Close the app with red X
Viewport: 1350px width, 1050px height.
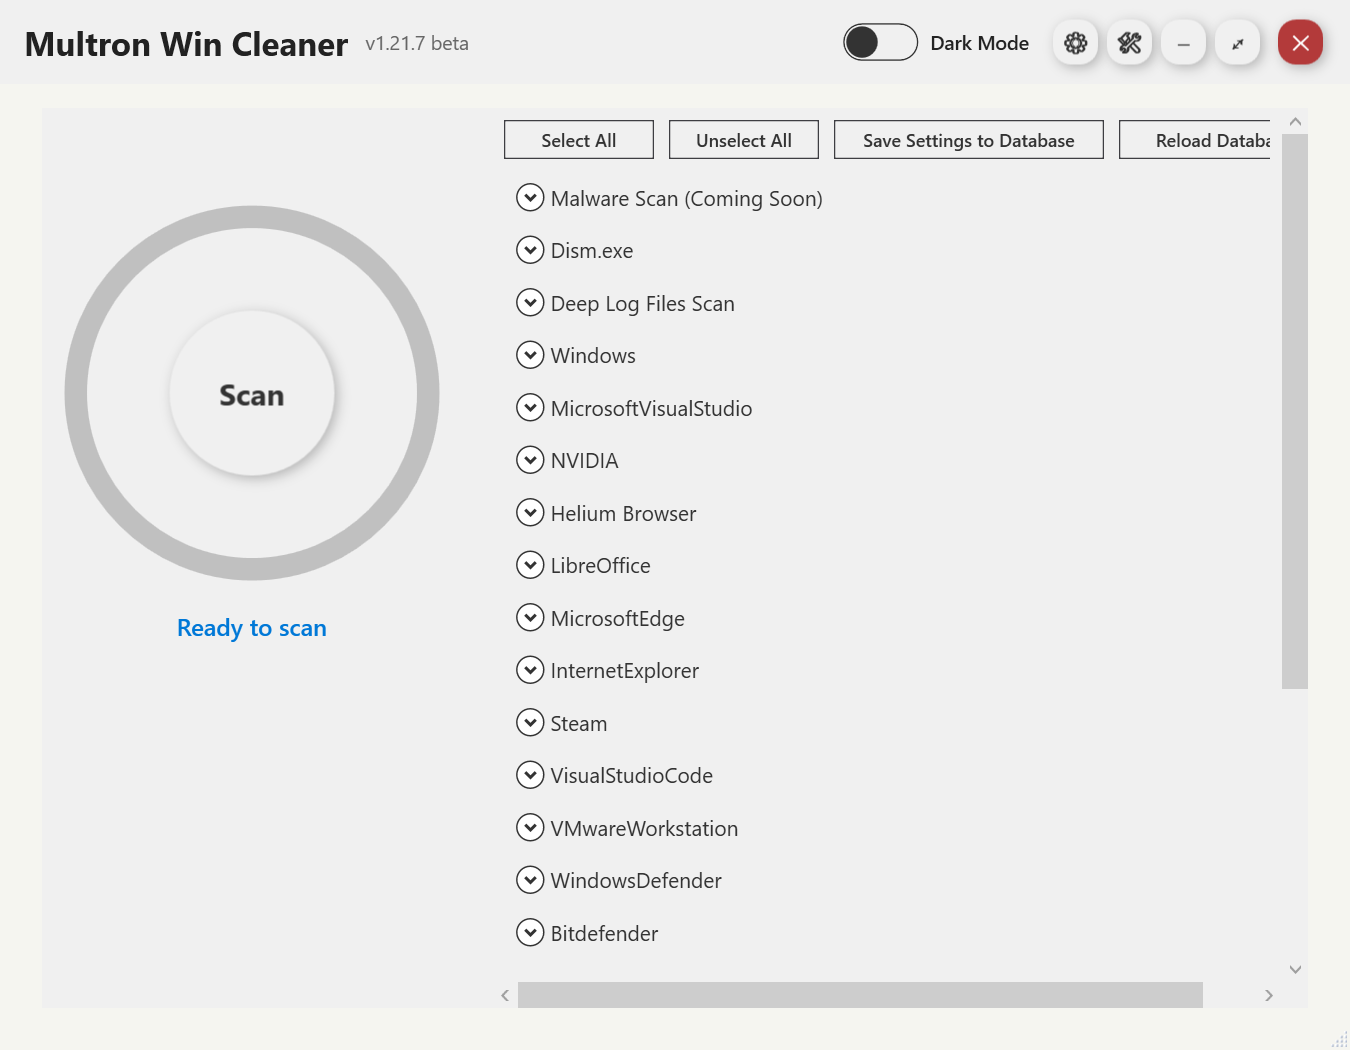click(x=1300, y=43)
